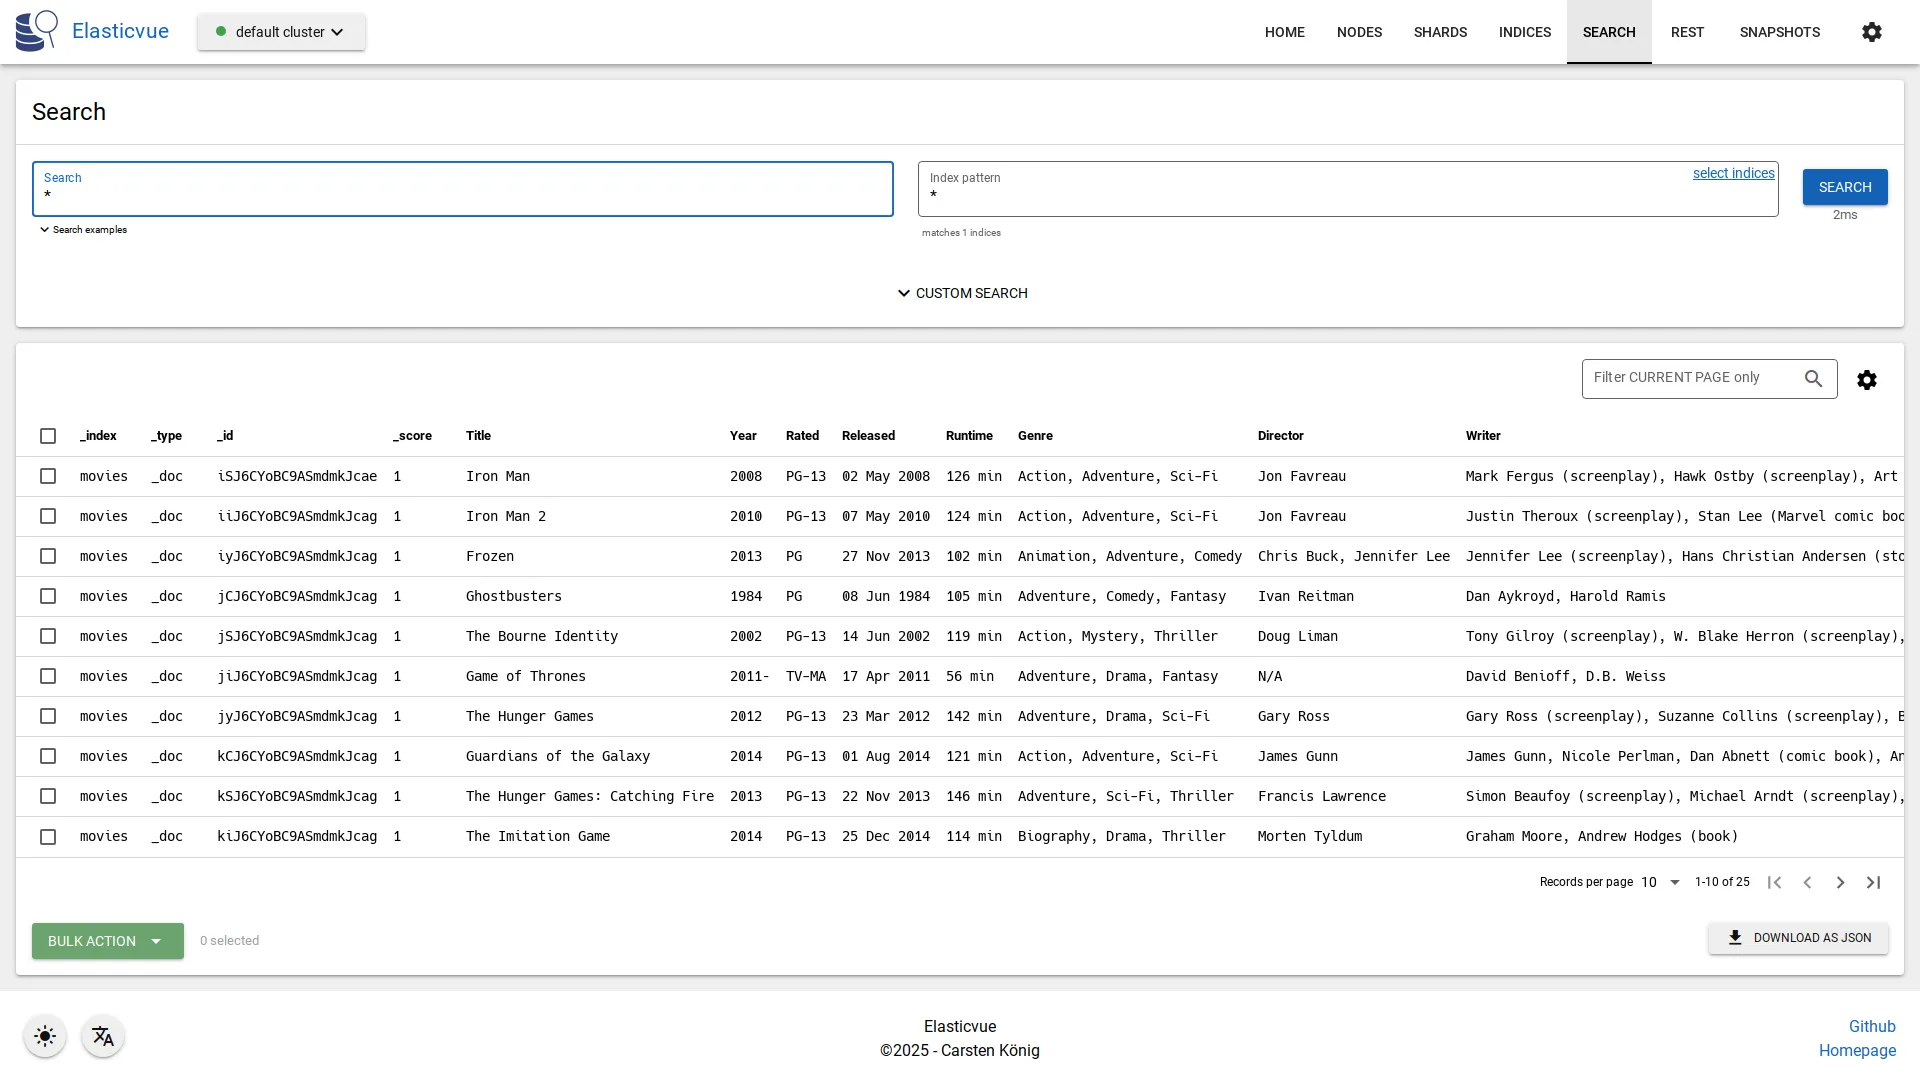Switch to the INDICES tab
This screenshot has width=1920, height=1080.
(1524, 32)
